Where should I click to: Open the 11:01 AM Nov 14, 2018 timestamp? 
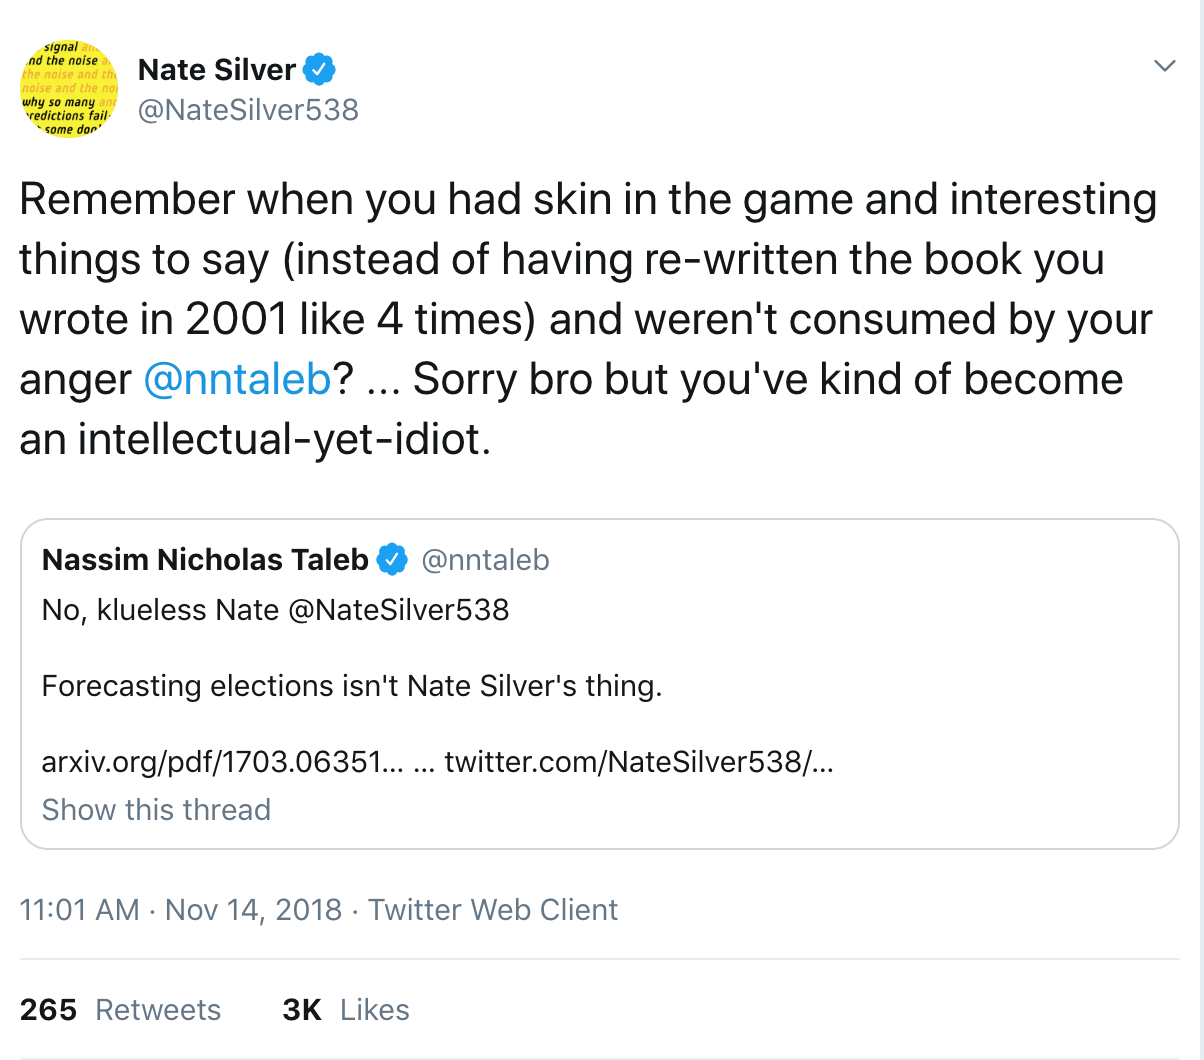pyautogui.click(x=181, y=910)
